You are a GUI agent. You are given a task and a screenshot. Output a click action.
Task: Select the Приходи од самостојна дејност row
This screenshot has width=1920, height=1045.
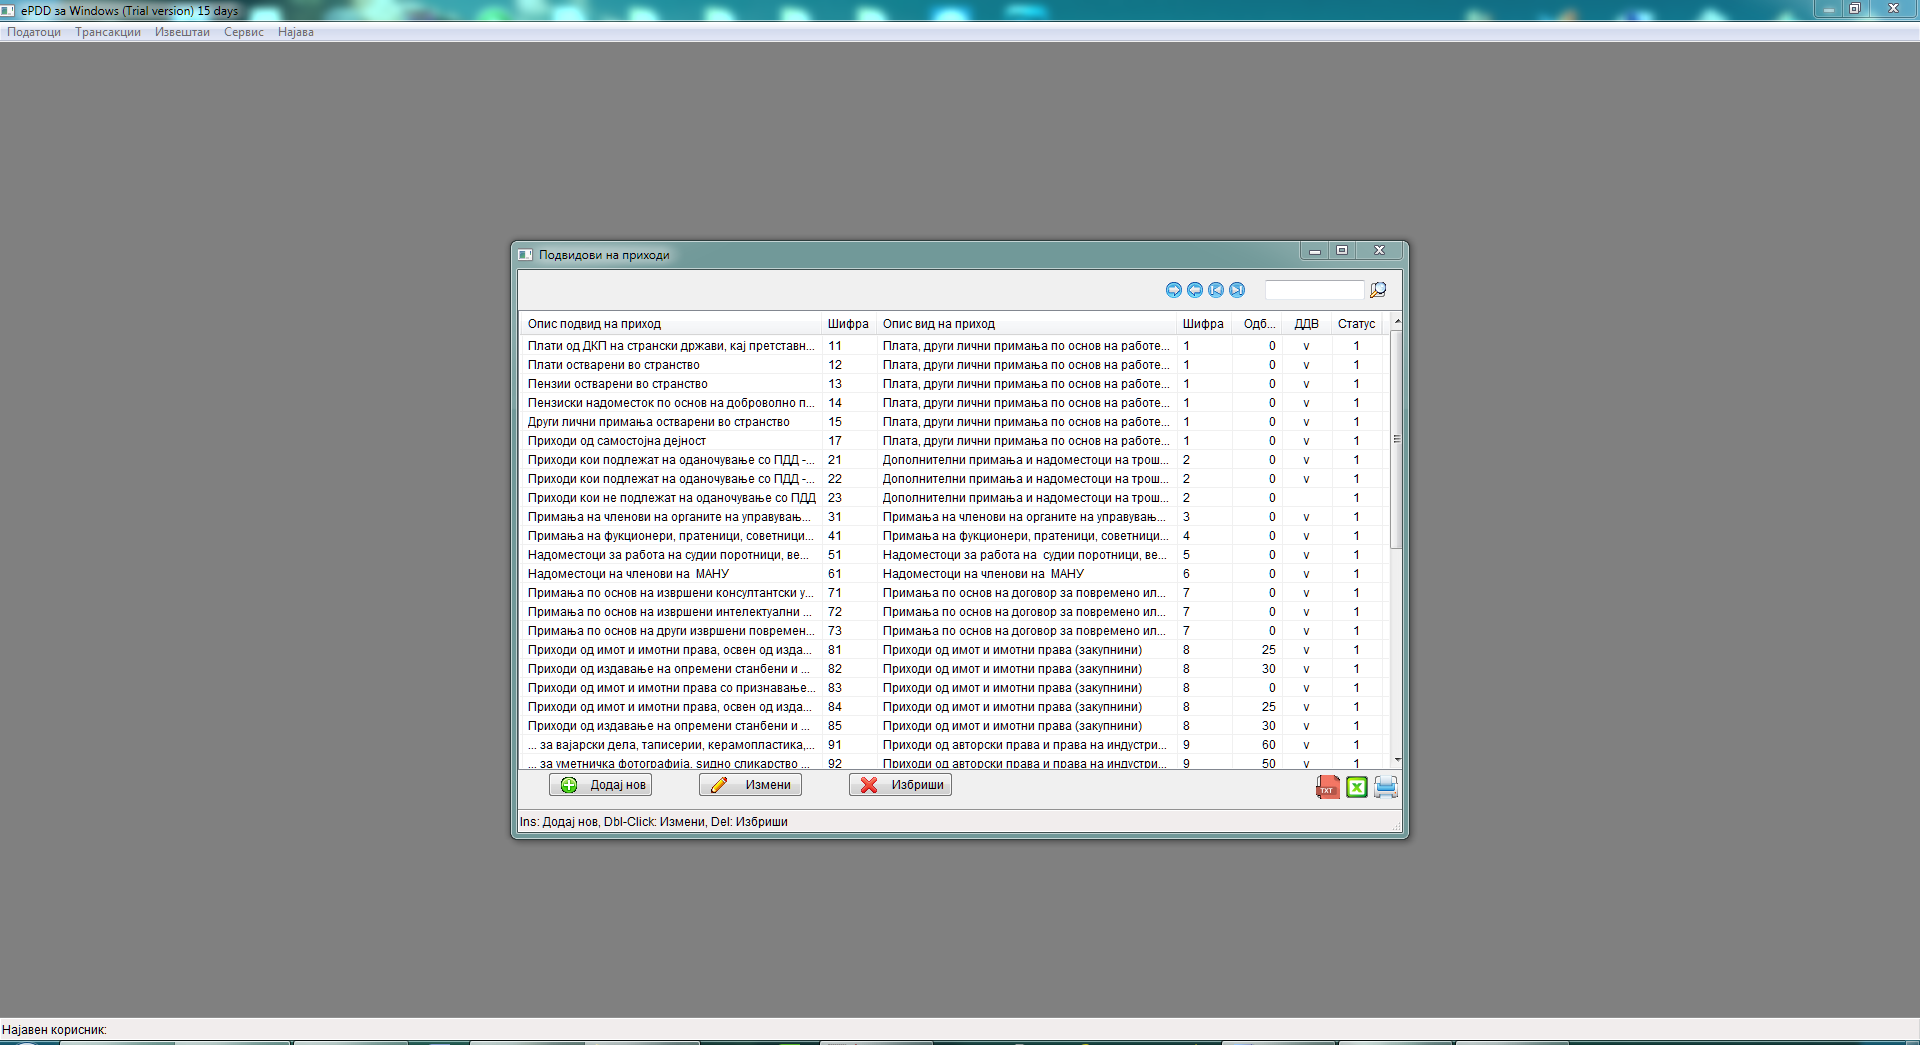(x=617, y=441)
